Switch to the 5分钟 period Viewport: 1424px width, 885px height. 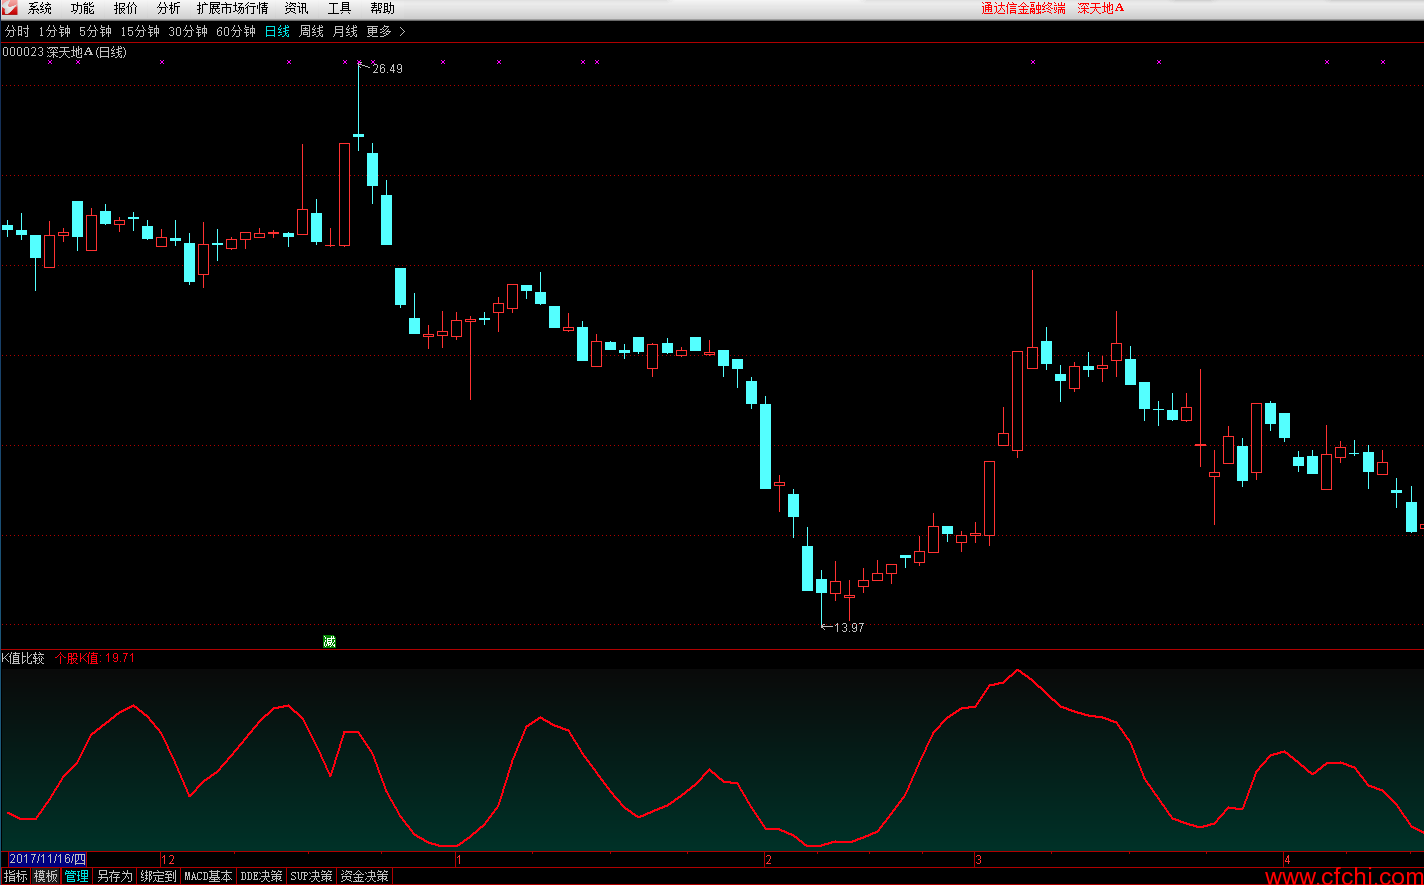(96, 31)
